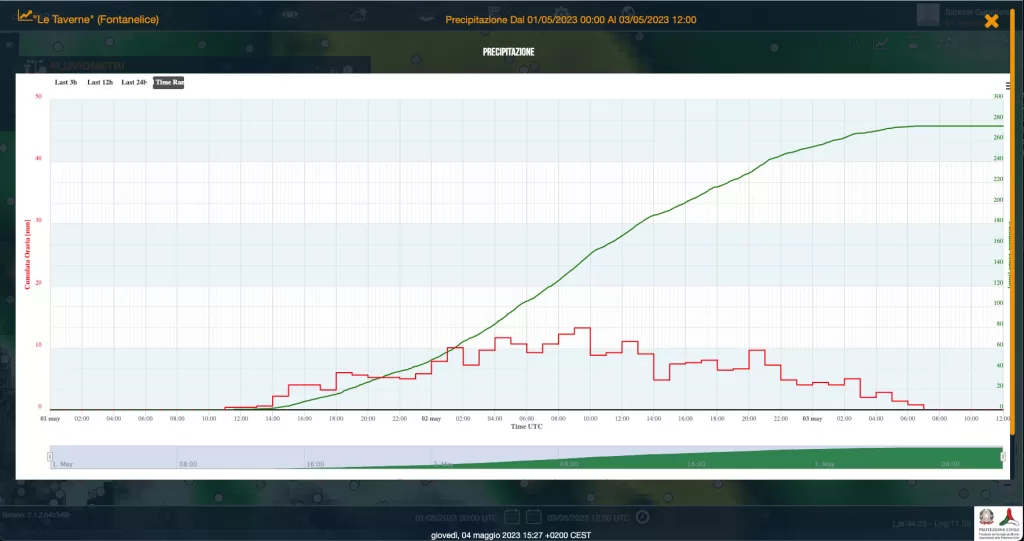Screen dimensions: 1024x541
Task: Open the chart hamburger export menu
Action: (1007, 86)
